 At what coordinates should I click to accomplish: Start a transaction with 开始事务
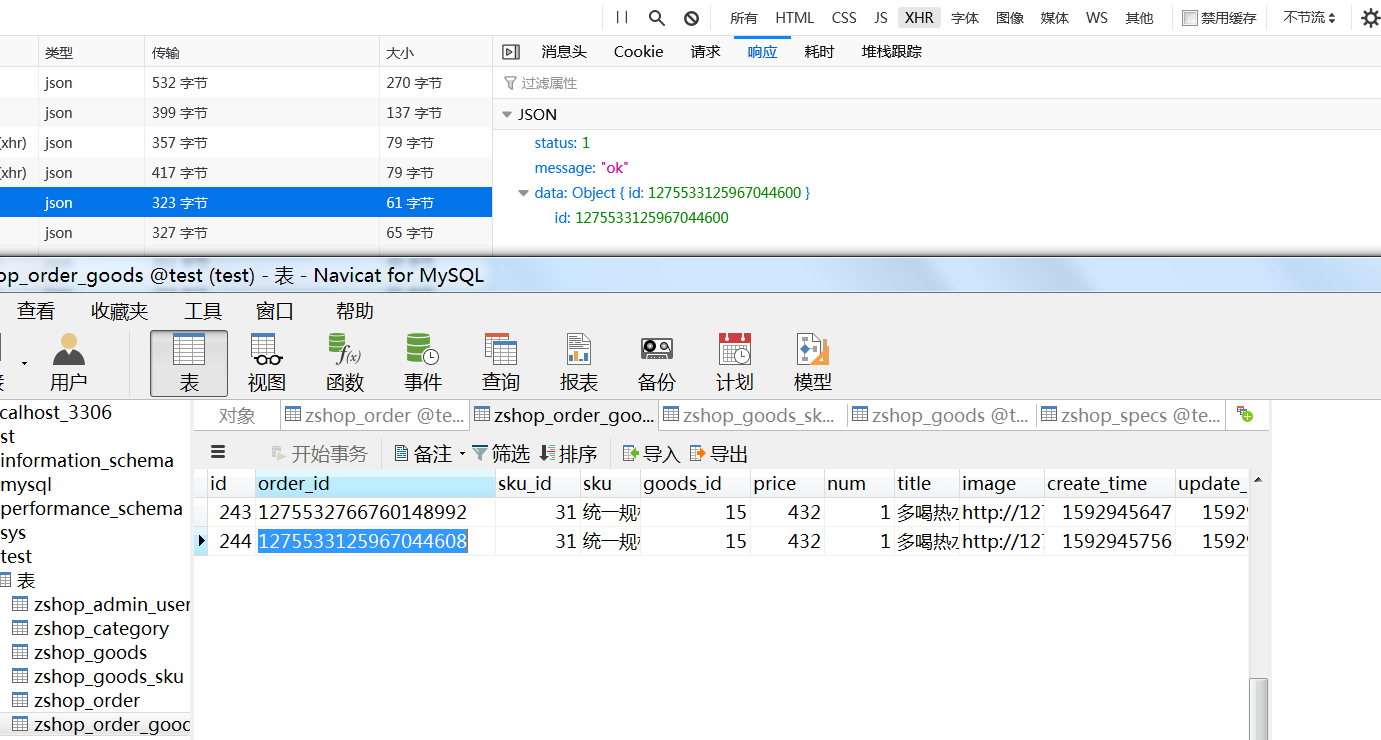319,454
